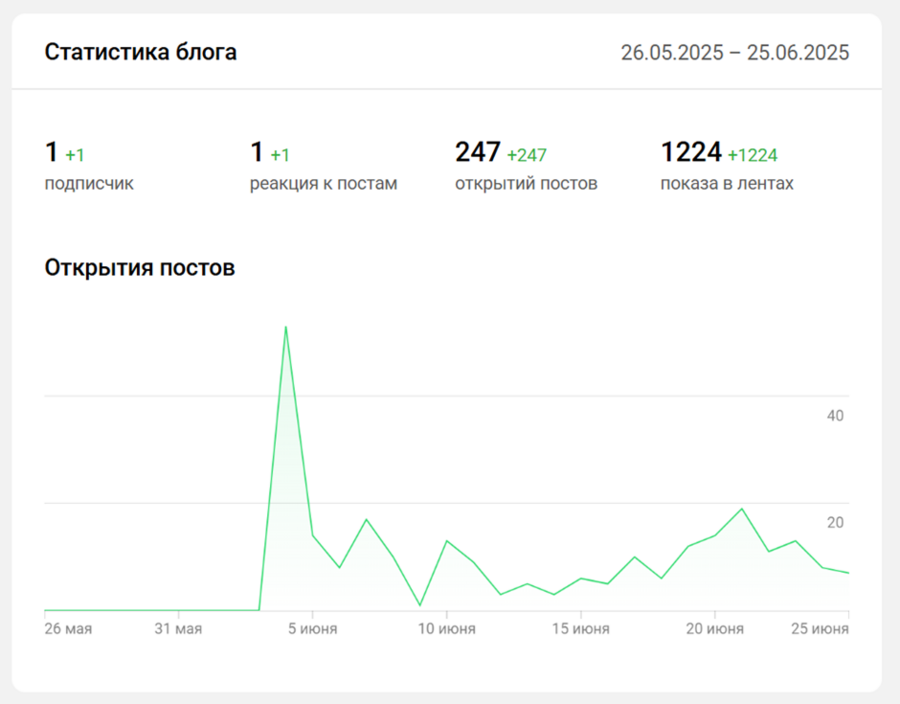Image resolution: width=900 pixels, height=704 pixels.
Task: Select the '1224' feed impressions number
Action: click(691, 153)
